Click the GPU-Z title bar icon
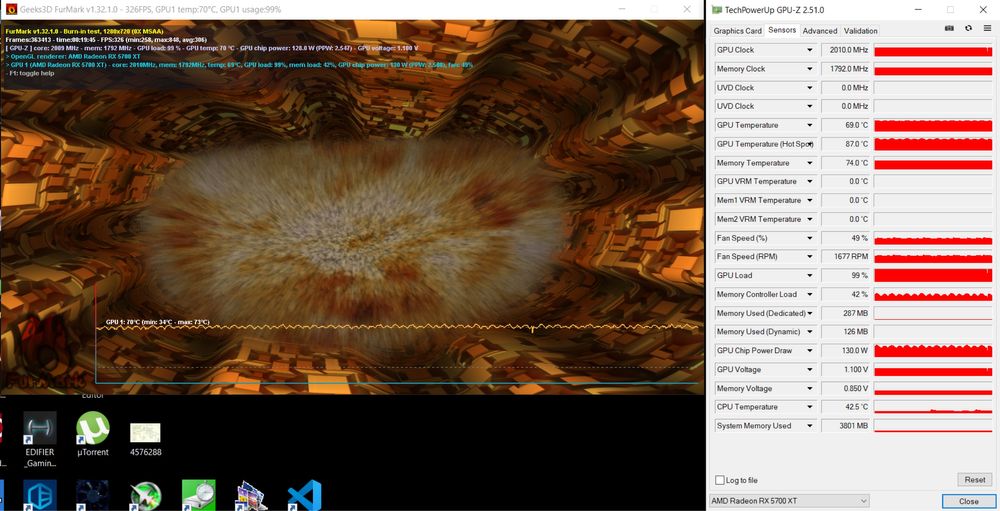 [x=717, y=10]
